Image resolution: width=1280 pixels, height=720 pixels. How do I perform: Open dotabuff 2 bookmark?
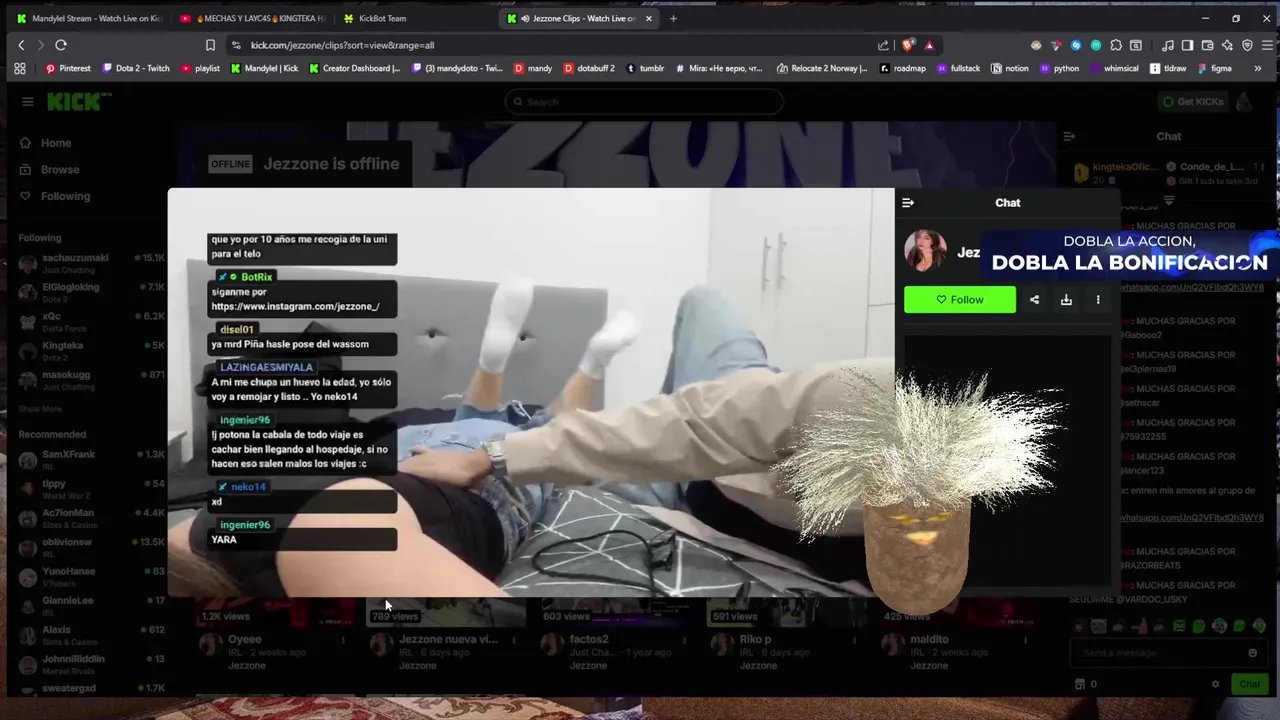tap(589, 69)
